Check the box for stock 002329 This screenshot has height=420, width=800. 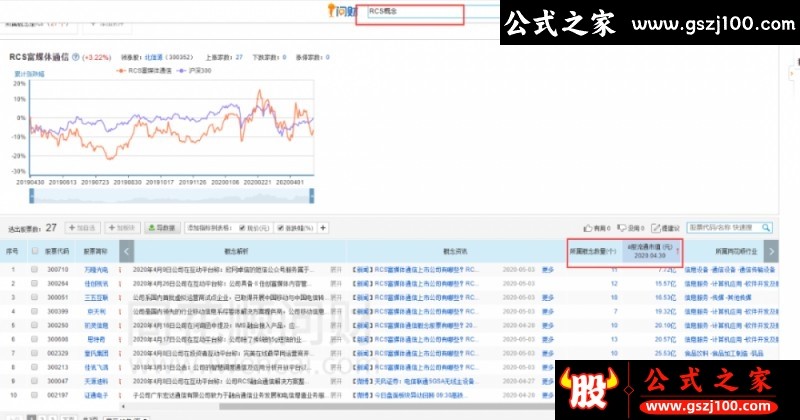[34, 353]
